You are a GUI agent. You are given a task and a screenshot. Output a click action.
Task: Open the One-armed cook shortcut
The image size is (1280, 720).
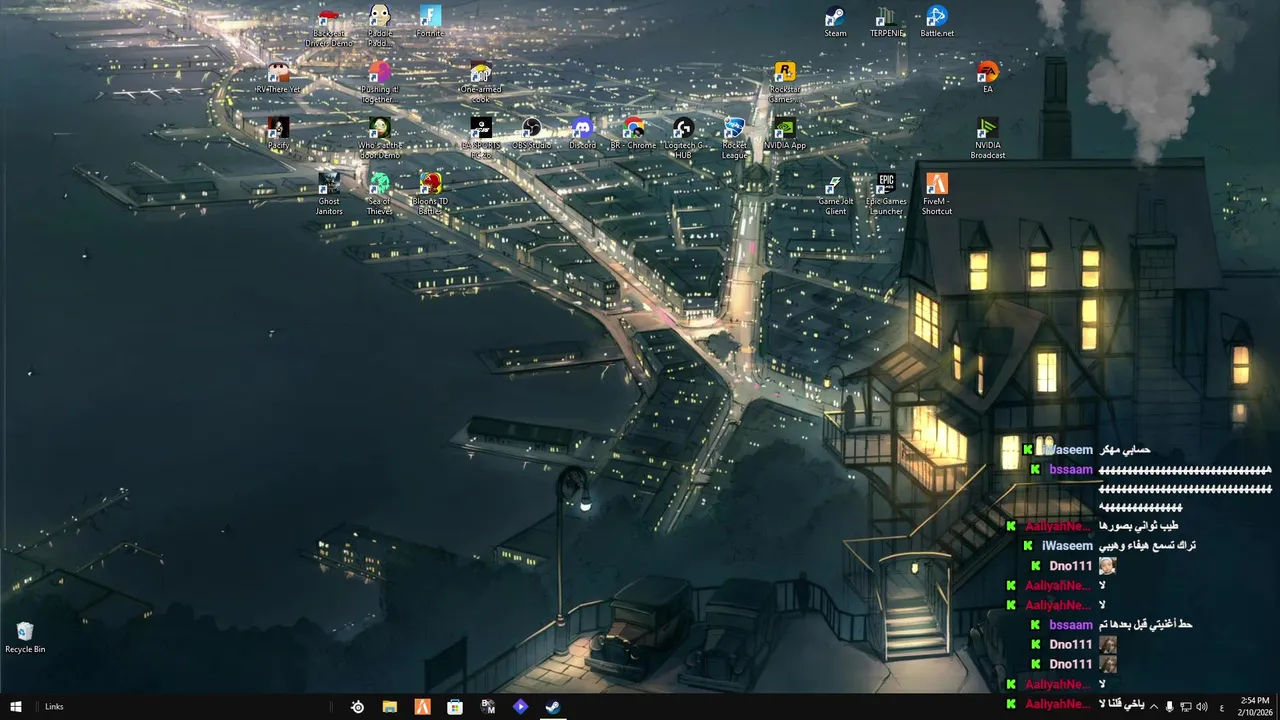click(481, 82)
